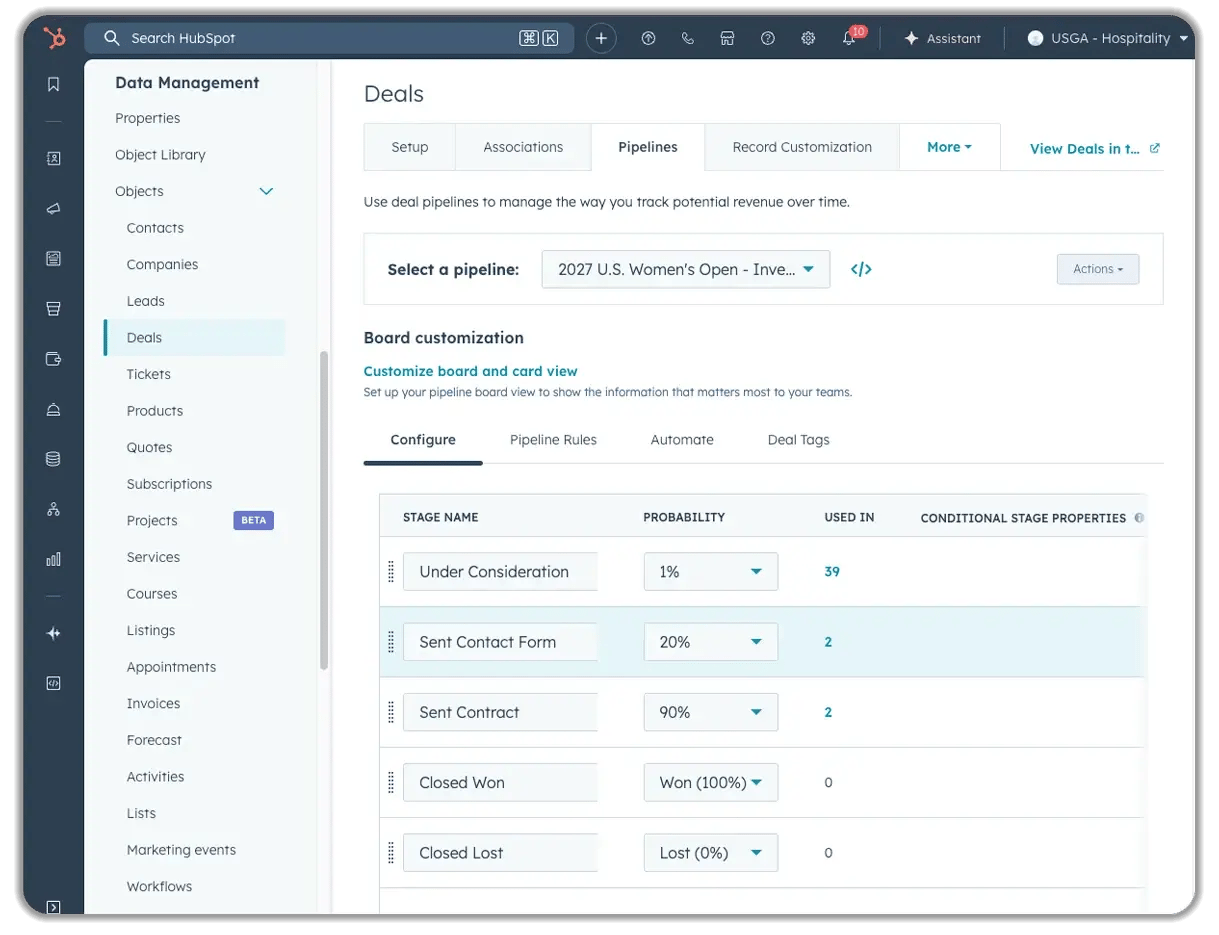Open the notifications bell showing 10 alerts
Image resolution: width=1219 pixels, height=935 pixels.
coord(849,38)
